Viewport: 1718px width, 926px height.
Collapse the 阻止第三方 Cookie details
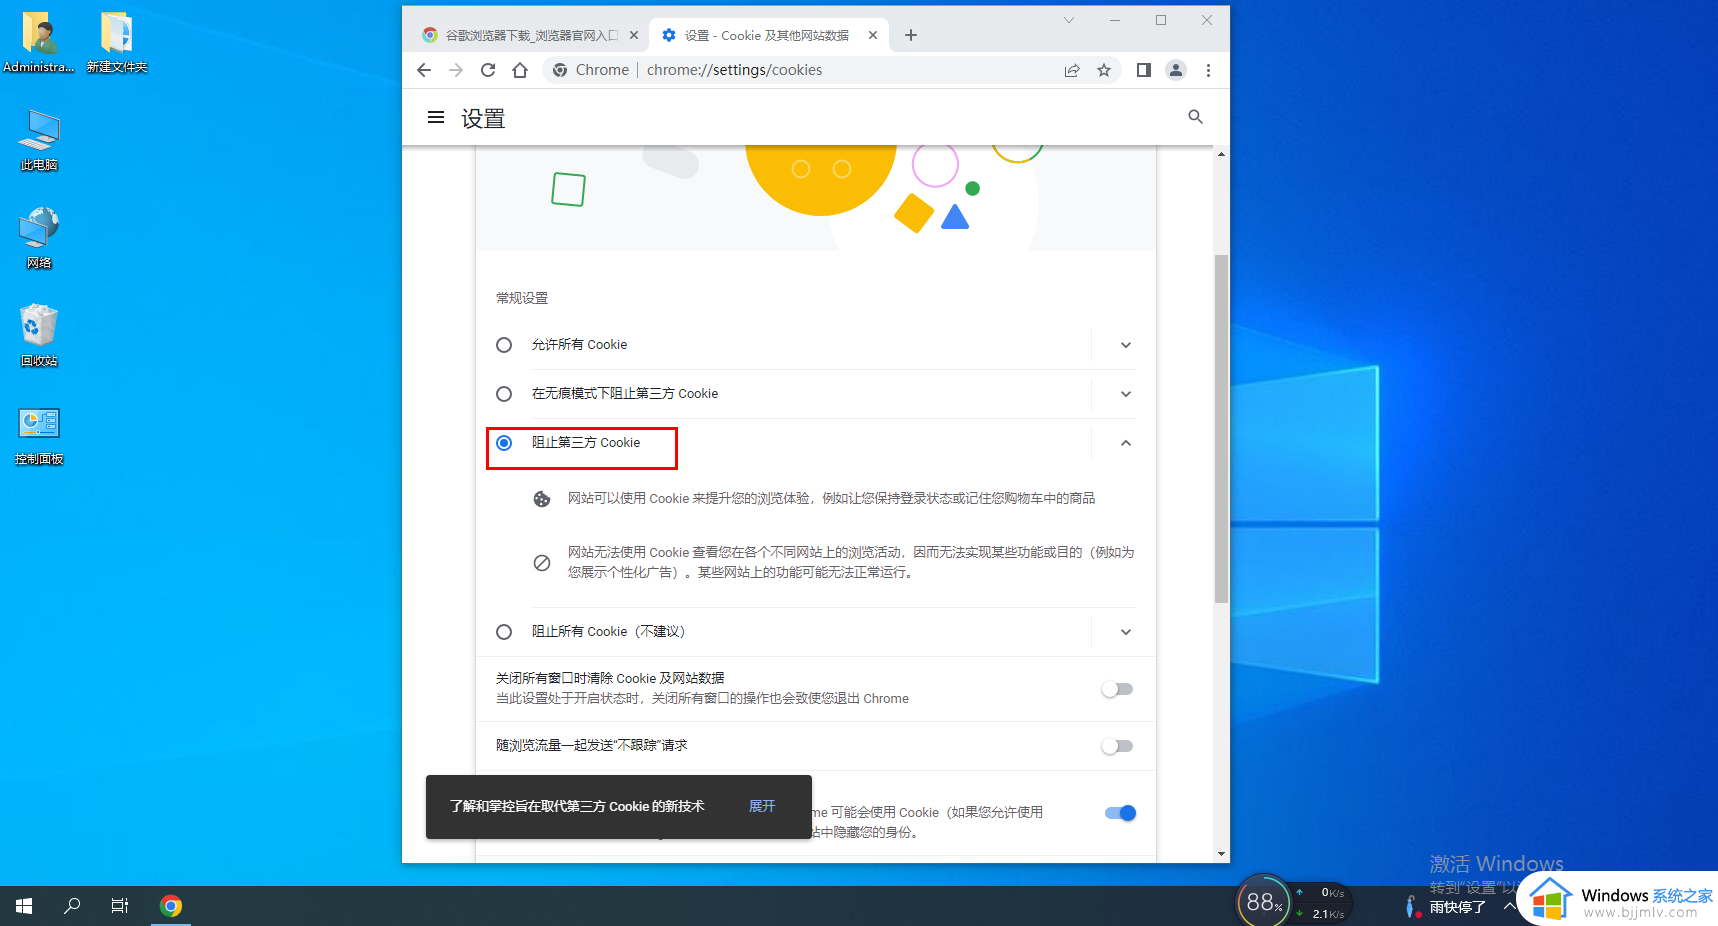coord(1126,443)
